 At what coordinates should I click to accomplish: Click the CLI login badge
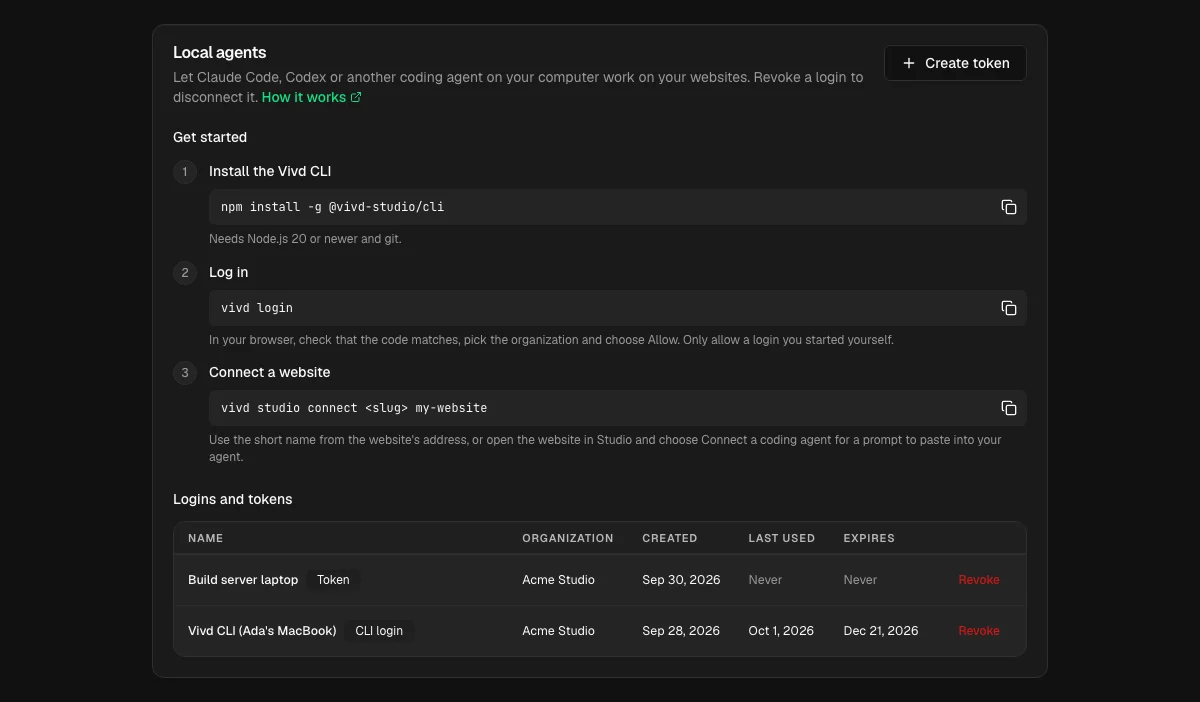379,631
